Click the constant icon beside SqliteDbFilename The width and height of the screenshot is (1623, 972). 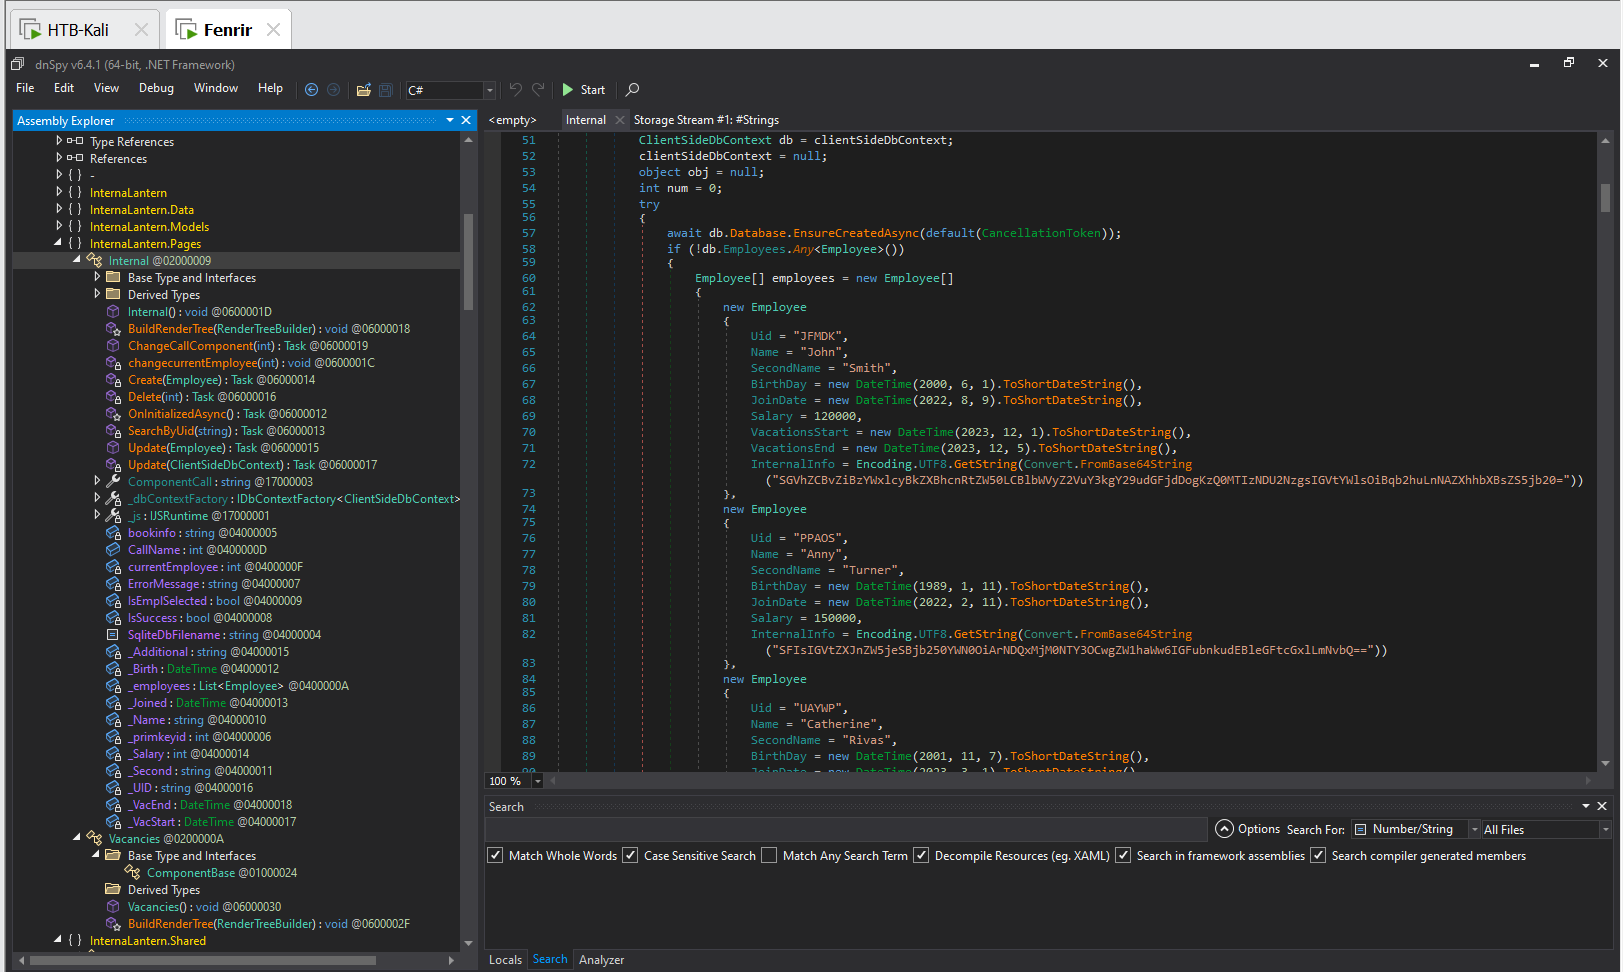(113, 635)
